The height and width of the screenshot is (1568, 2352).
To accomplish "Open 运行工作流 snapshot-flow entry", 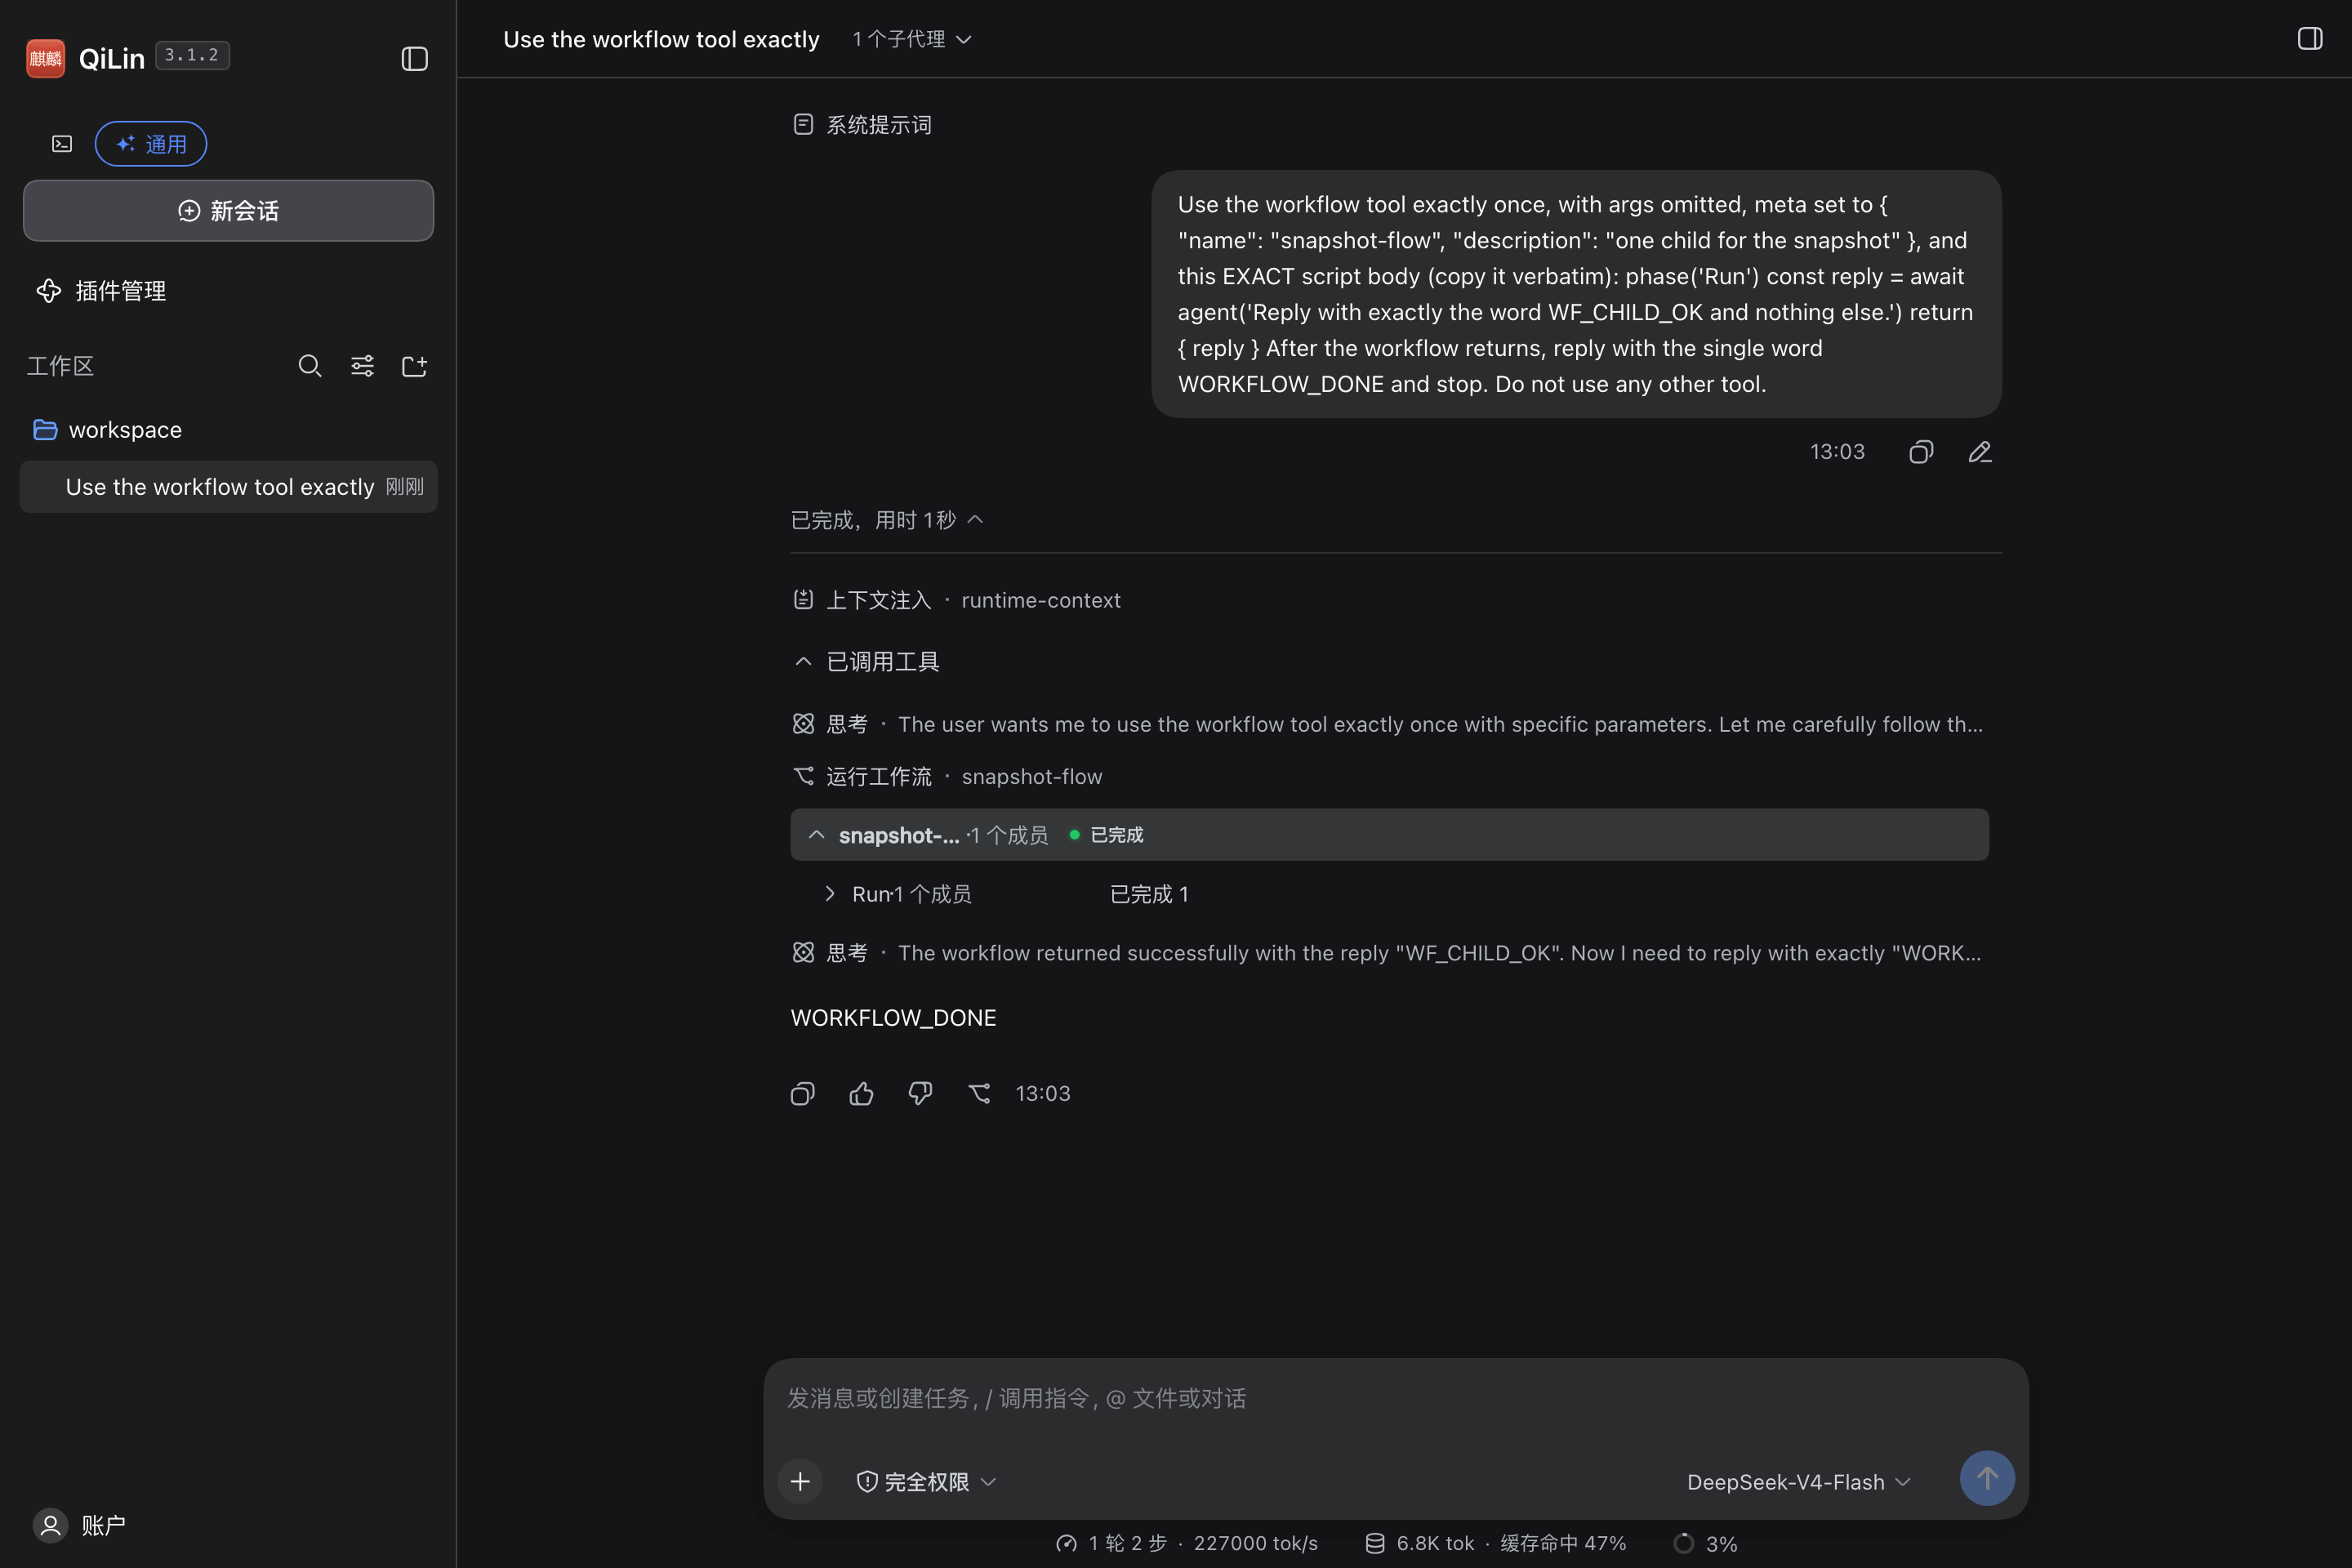I will [x=947, y=777].
